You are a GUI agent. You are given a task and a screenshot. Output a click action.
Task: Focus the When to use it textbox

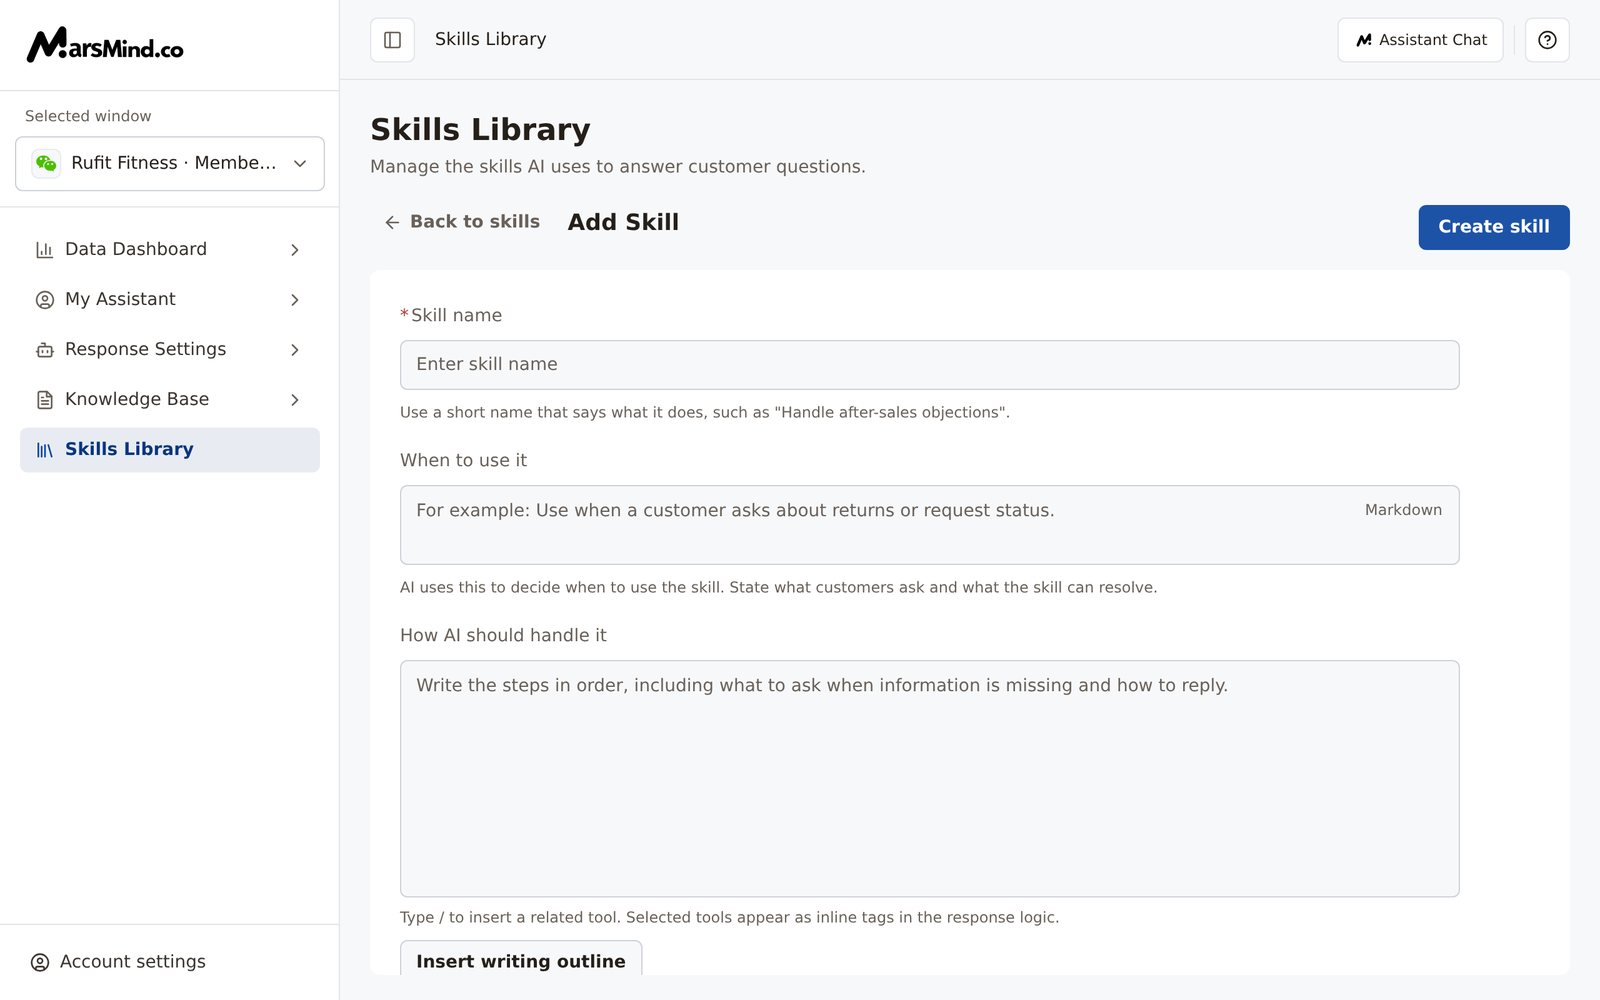pos(929,525)
